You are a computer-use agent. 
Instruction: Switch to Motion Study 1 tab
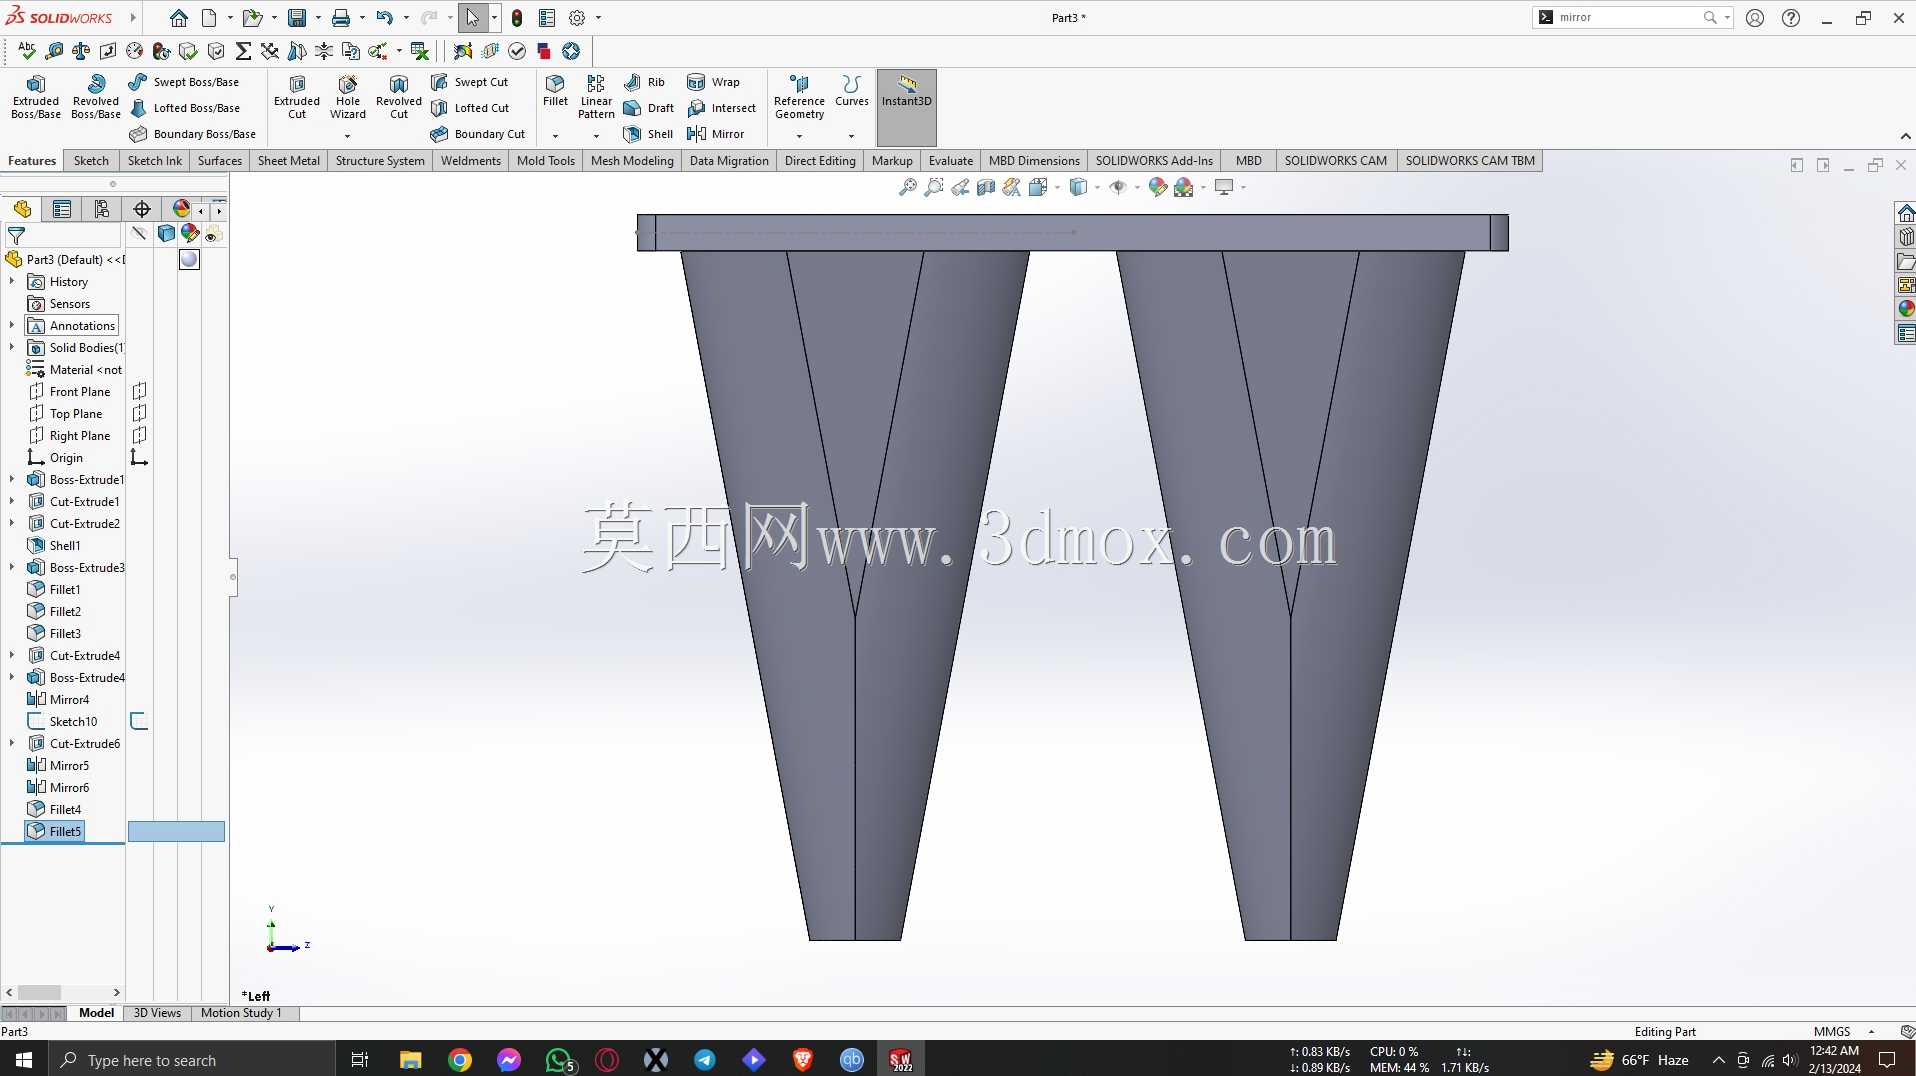click(241, 1013)
